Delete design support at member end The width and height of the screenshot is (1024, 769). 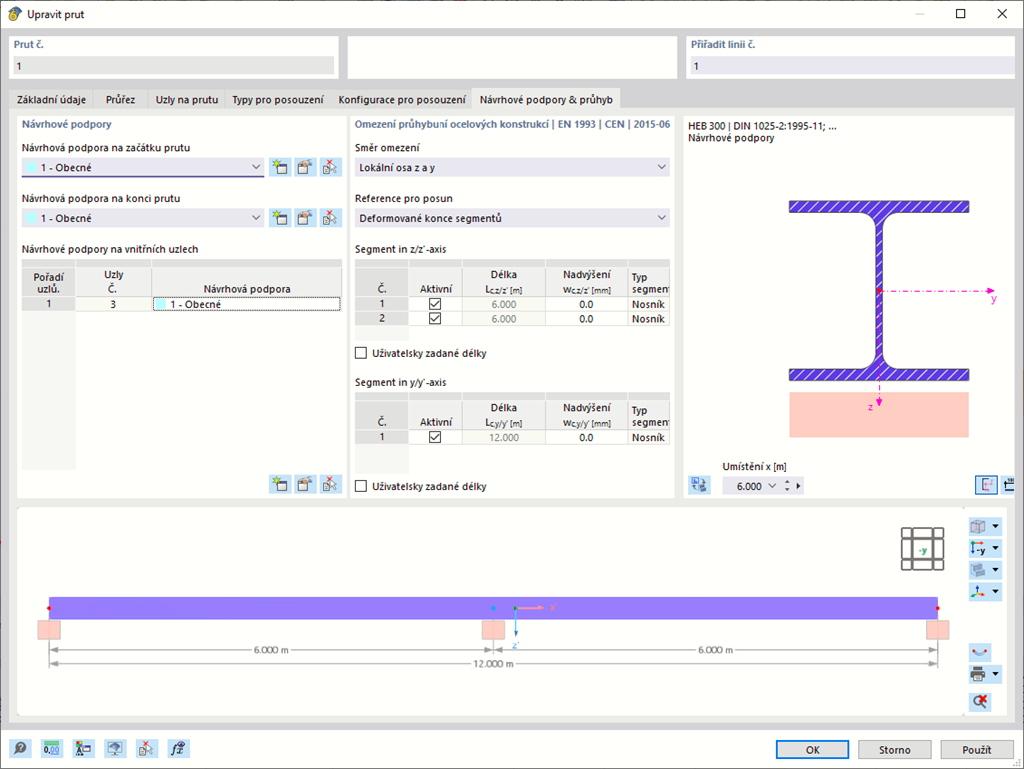tap(330, 218)
